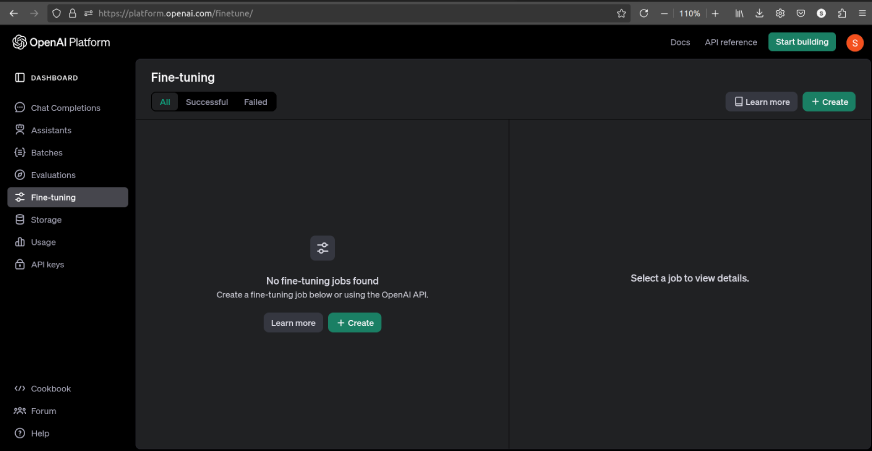Image resolution: width=872 pixels, height=451 pixels.
Task: Go back with browser back arrow
Action: coord(14,13)
